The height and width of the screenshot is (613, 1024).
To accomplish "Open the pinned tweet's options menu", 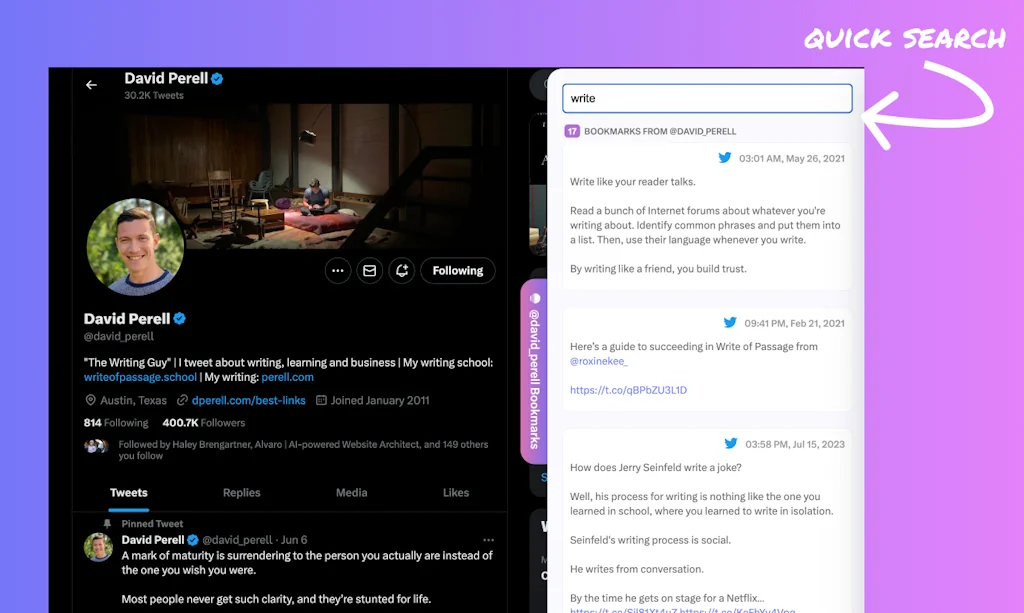I will (x=488, y=539).
